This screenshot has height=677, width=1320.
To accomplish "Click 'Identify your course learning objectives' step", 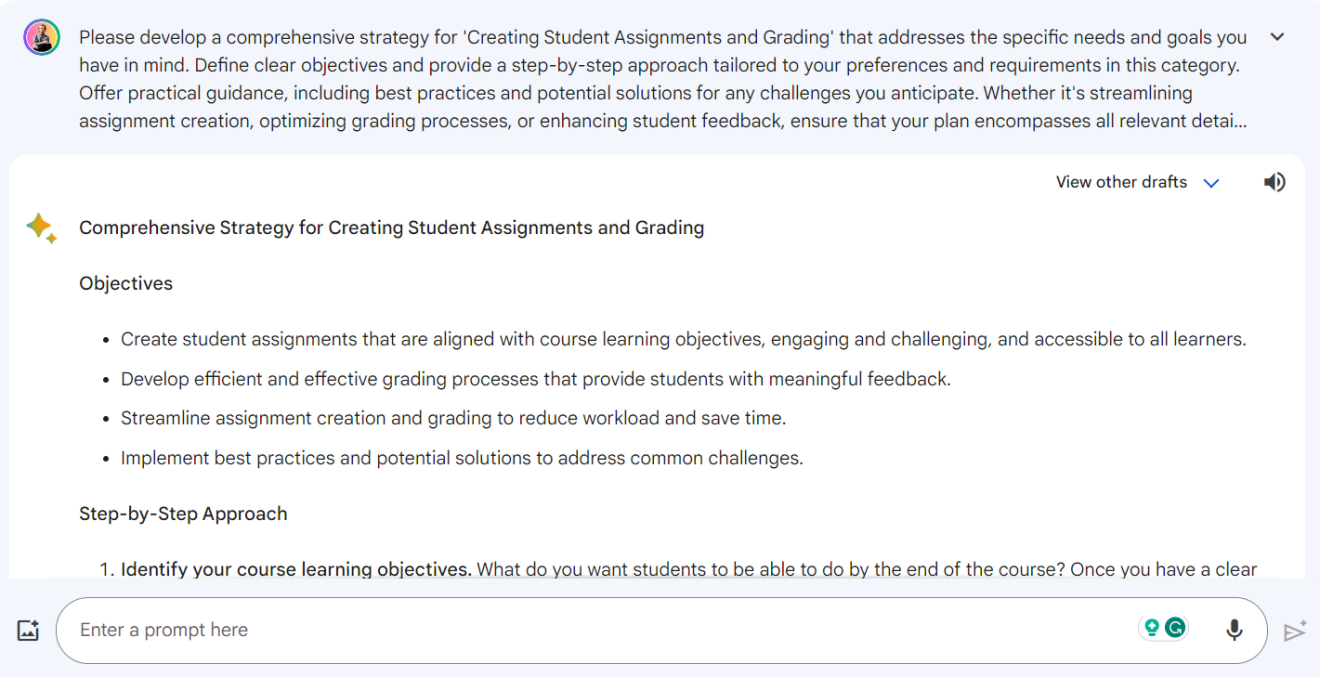I will point(296,570).
